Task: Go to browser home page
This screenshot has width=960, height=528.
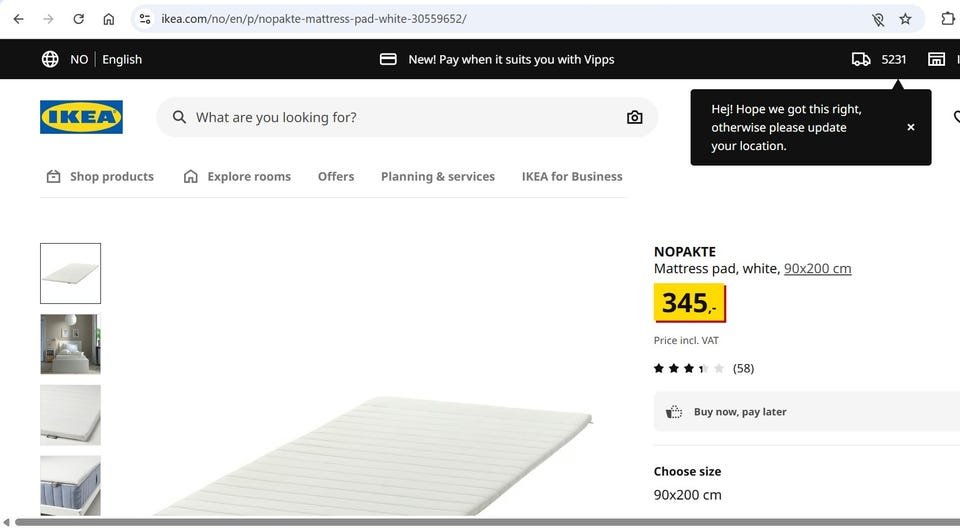Action: 108,19
